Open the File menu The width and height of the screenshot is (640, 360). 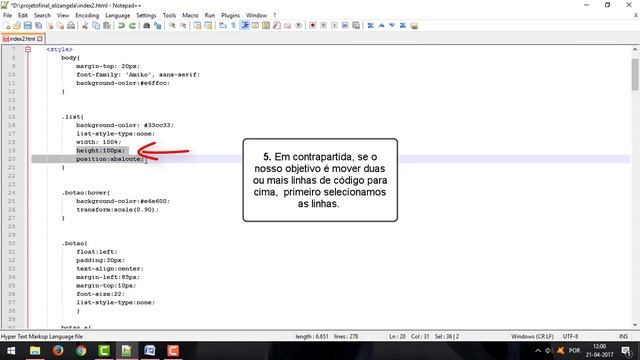[x=7, y=15]
